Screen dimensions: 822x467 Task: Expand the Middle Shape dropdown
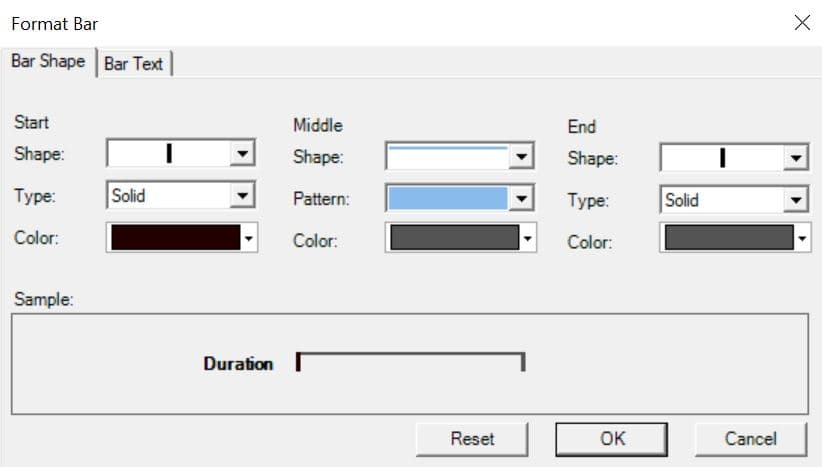point(520,157)
